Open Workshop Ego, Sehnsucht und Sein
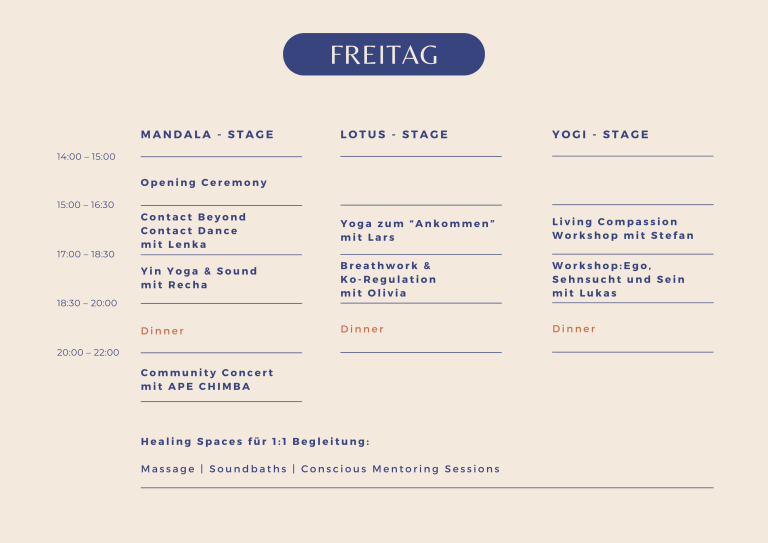This screenshot has height=543, width=768. point(619,280)
